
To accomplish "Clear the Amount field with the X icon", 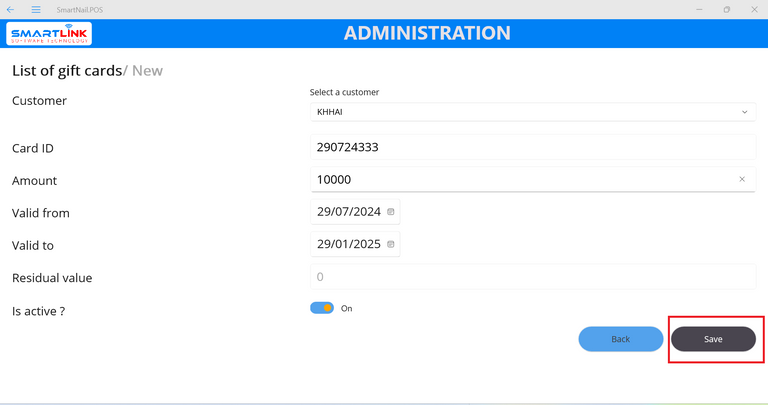I will click(742, 179).
